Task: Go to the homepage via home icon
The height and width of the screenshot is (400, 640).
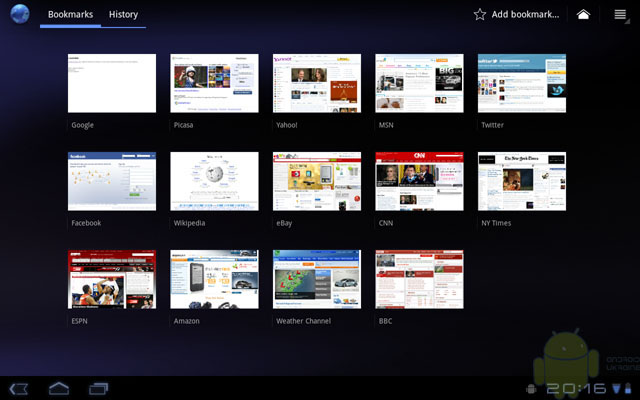Action: click(x=583, y=14)
